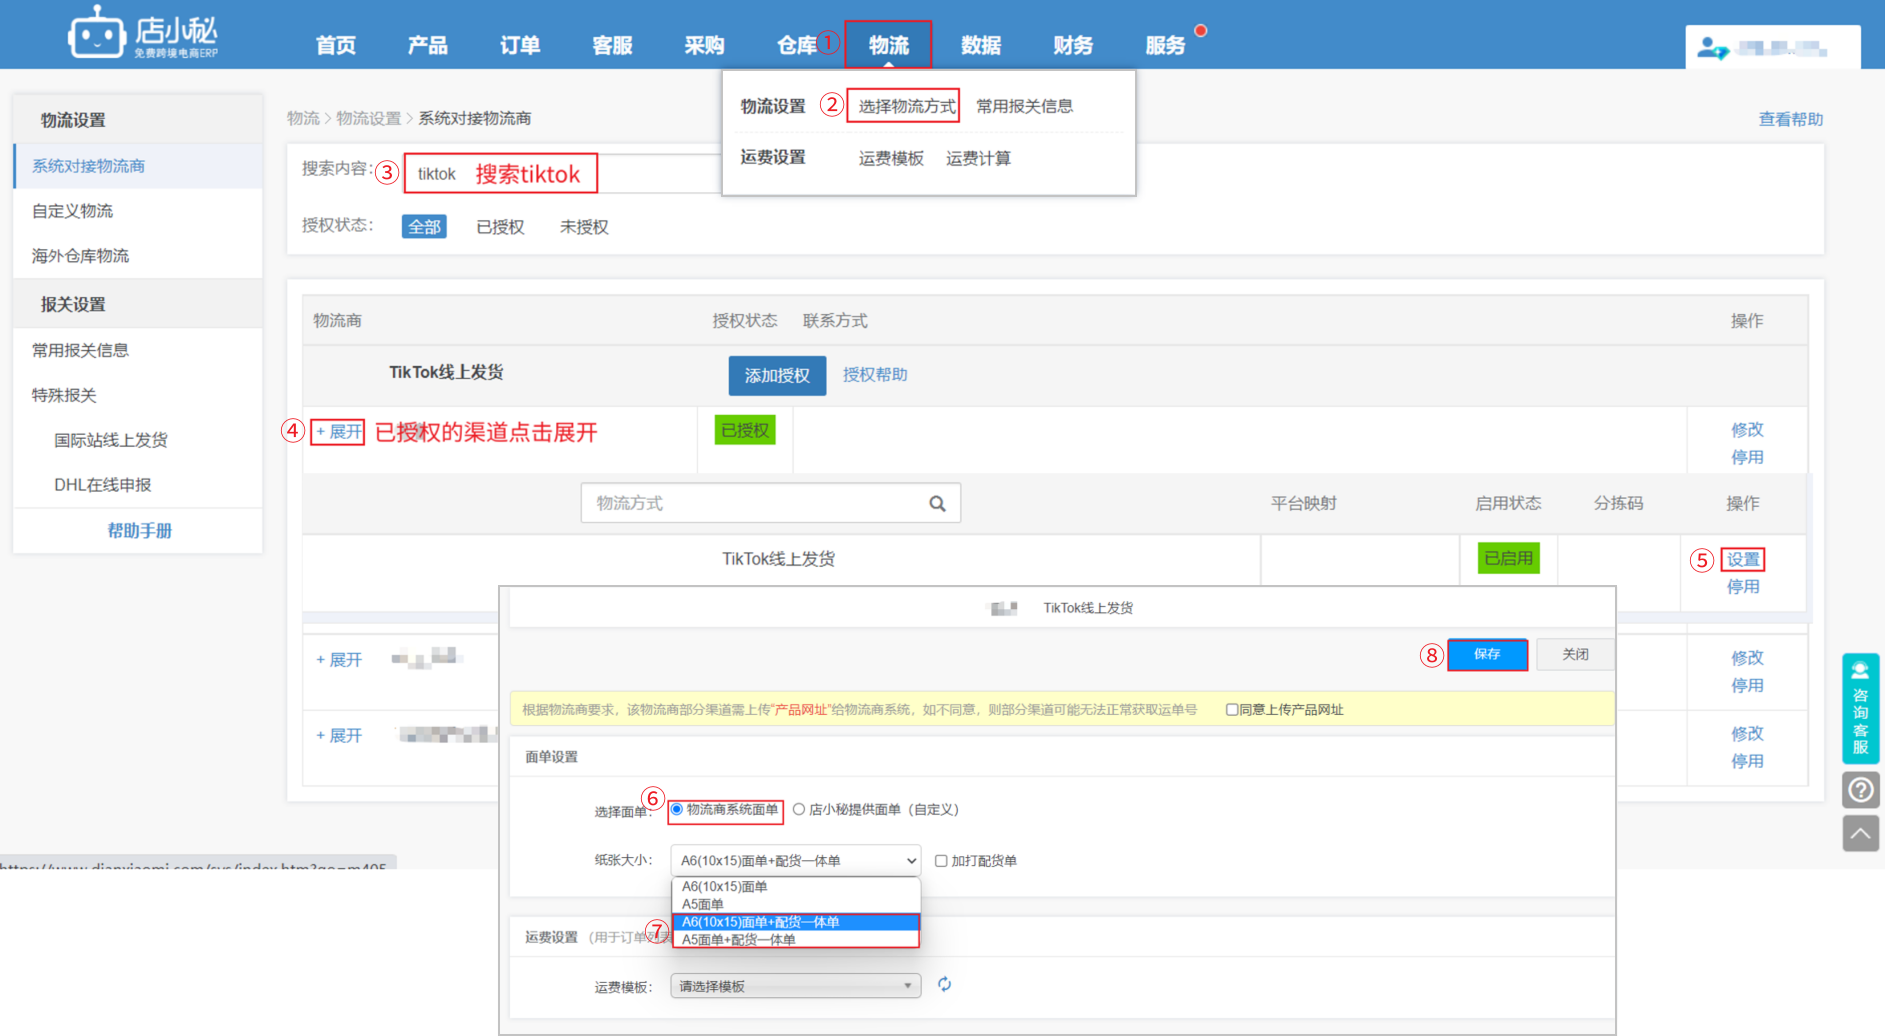The image size is (1885, 1036).
Task: Open 自定义物流 sidebar item
Action: (x=138, y=211)
